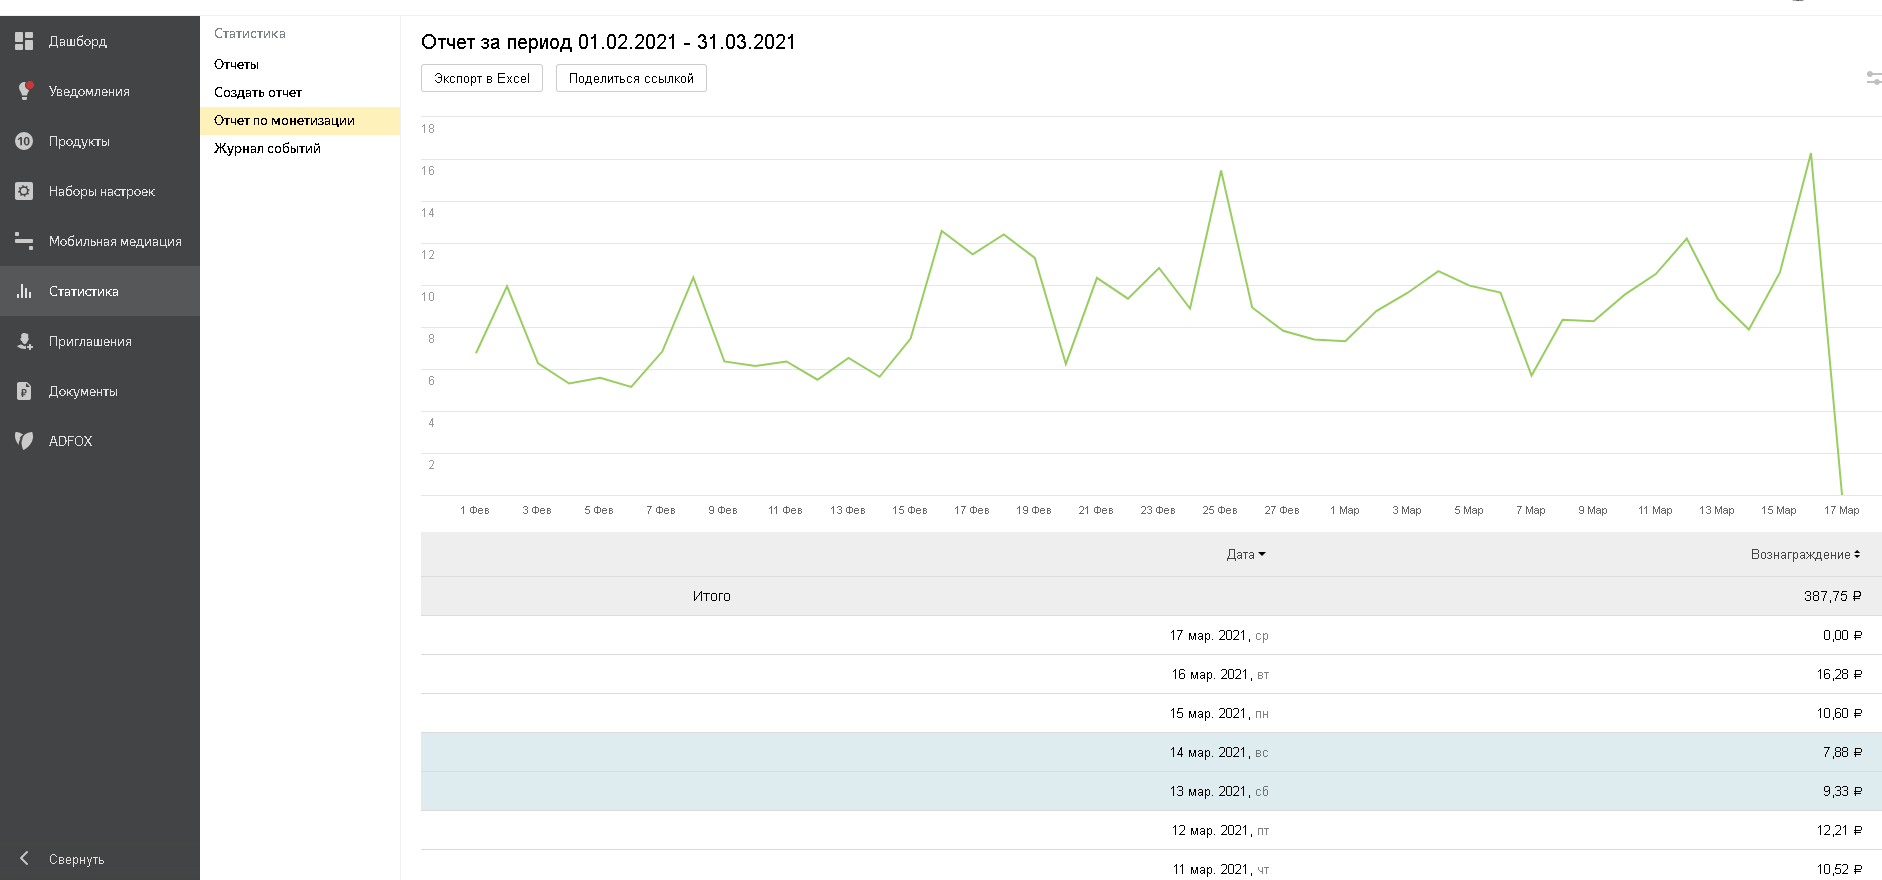Click the settings presets gear icon
The height and width of the screenshot is (880, 1882).
pyautogui.click(x=24, y=191)
